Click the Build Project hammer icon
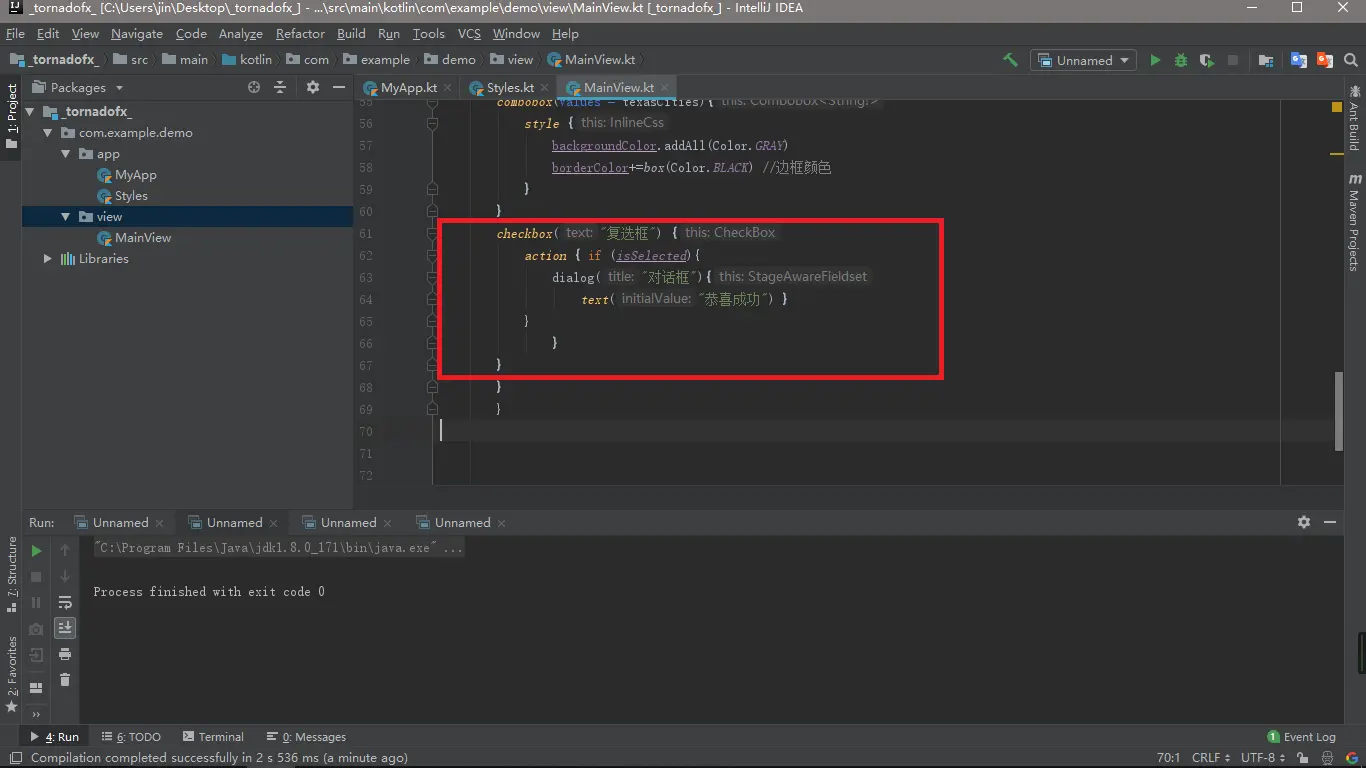Screen dimensions: 1366x768 coord(1010,60)
